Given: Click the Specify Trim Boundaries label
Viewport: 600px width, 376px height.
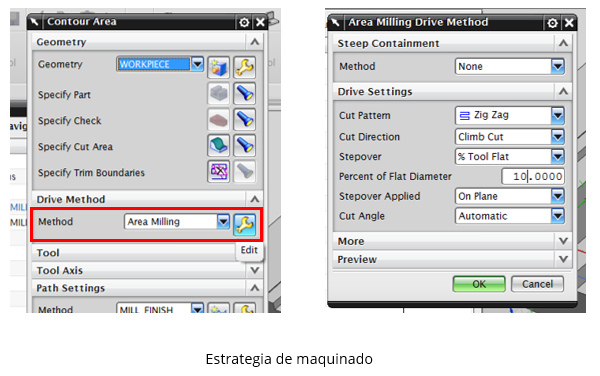Looking at the screenshot, I should pyautogui.click(x=91, y=173).
